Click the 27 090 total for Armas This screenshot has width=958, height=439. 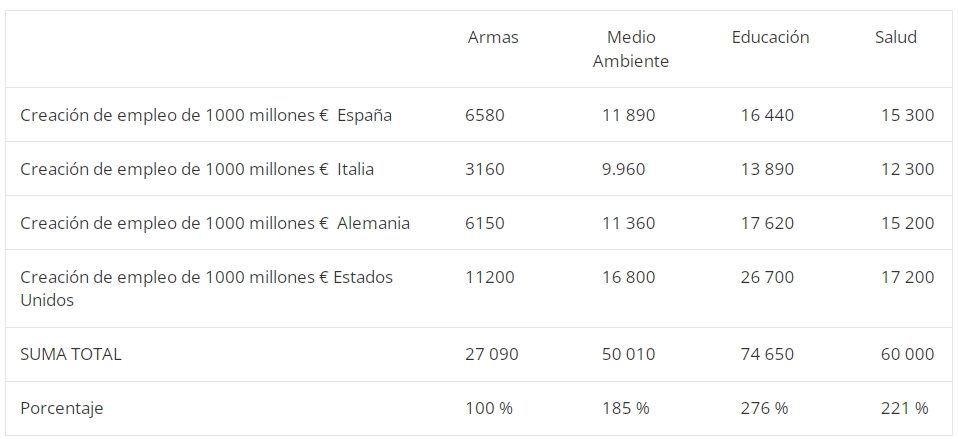click(492, 354)
